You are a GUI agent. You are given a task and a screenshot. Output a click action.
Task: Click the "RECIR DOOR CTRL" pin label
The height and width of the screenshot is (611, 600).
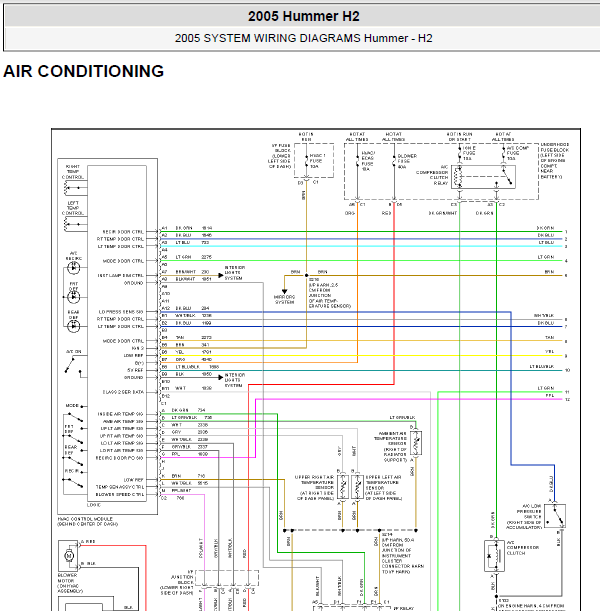point(123,231)
